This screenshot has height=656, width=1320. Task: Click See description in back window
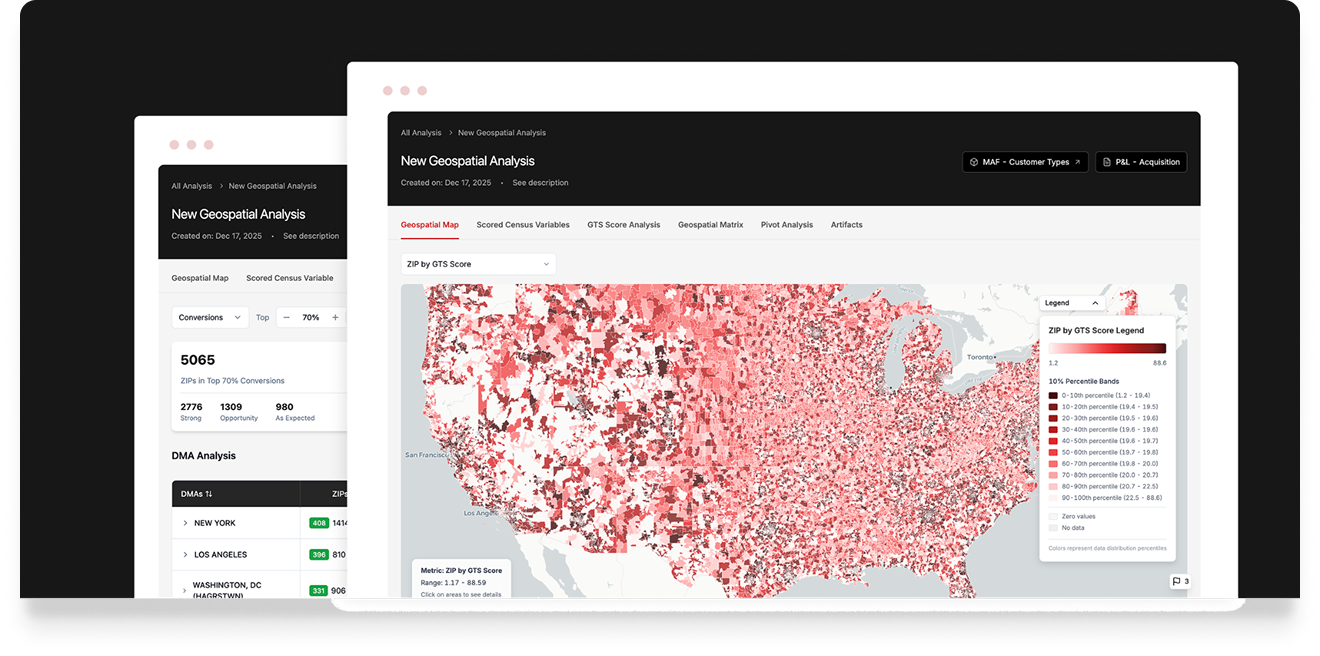coord(311,236)
